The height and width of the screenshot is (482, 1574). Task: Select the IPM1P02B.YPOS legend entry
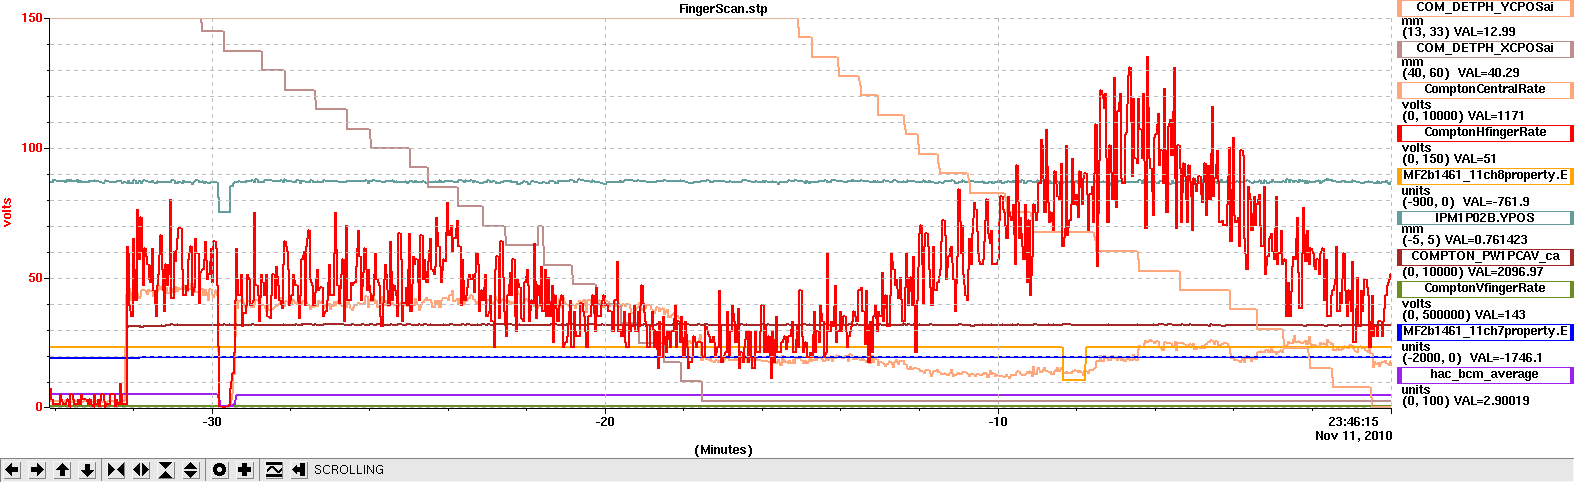click(1485, 218)
